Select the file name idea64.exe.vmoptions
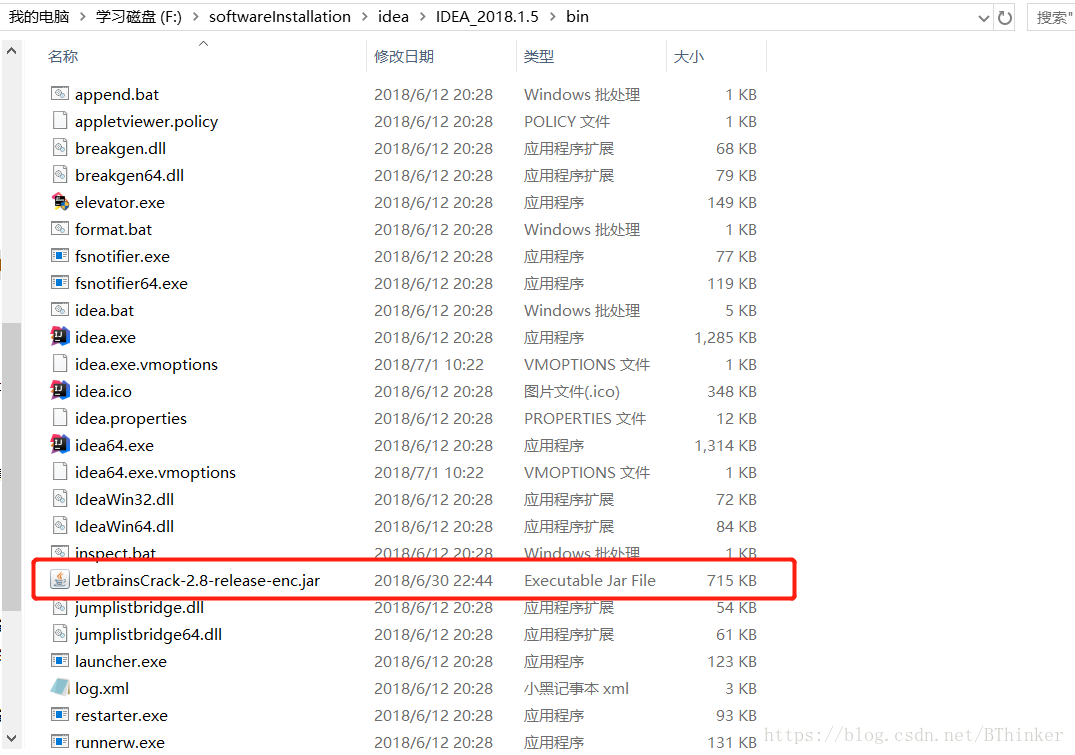 coord(155,472)
